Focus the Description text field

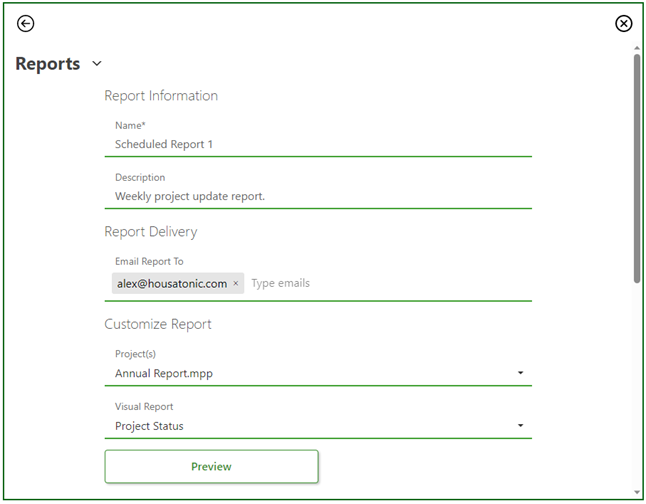pyautogui.click(x=318, y=196)
